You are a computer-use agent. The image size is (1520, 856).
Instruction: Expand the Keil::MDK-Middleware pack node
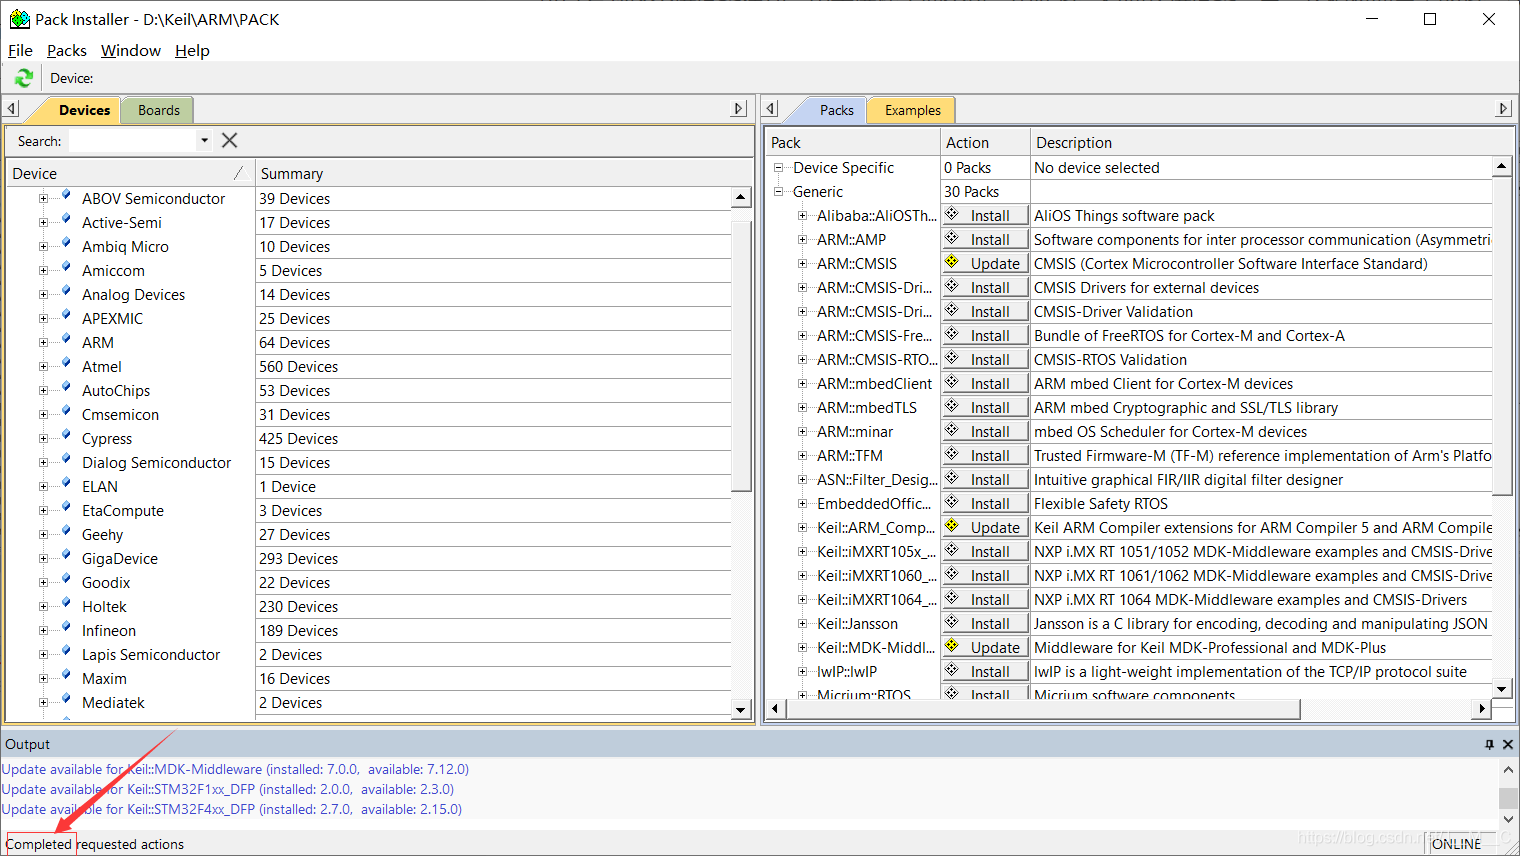point(802,647)
